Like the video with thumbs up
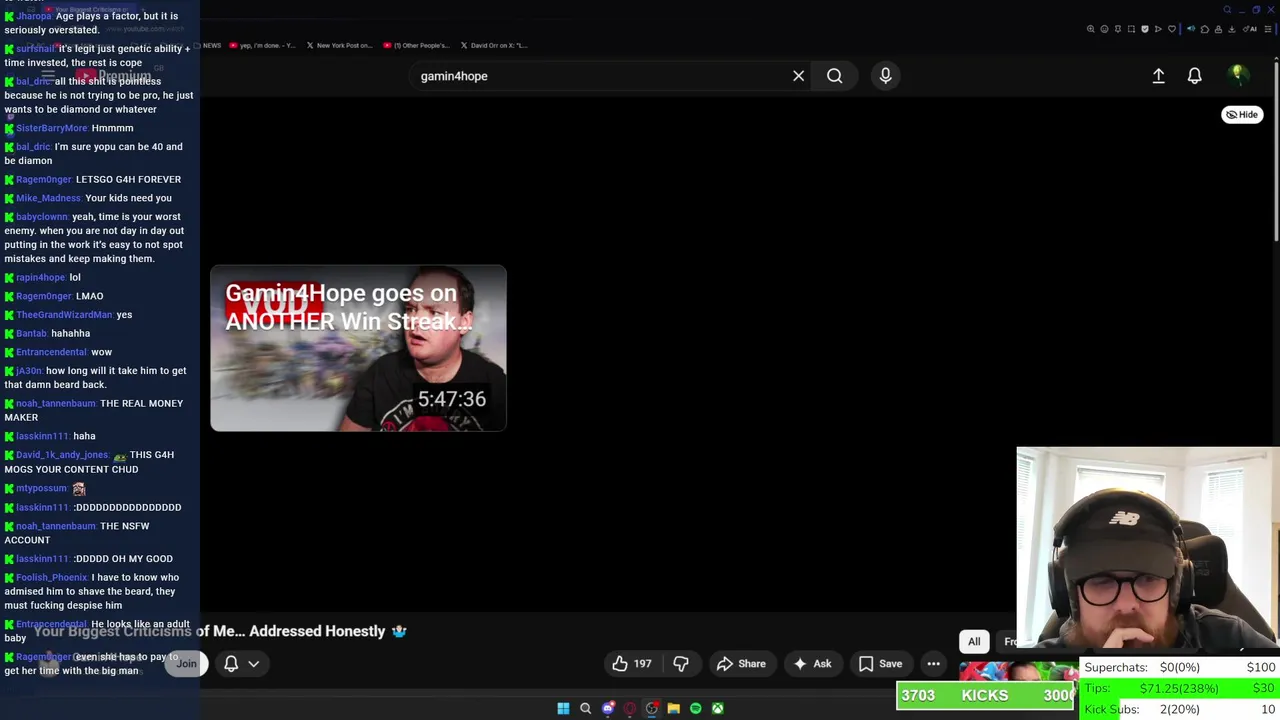The height and width of the screenshot is (720, 1280). point(631,663)
